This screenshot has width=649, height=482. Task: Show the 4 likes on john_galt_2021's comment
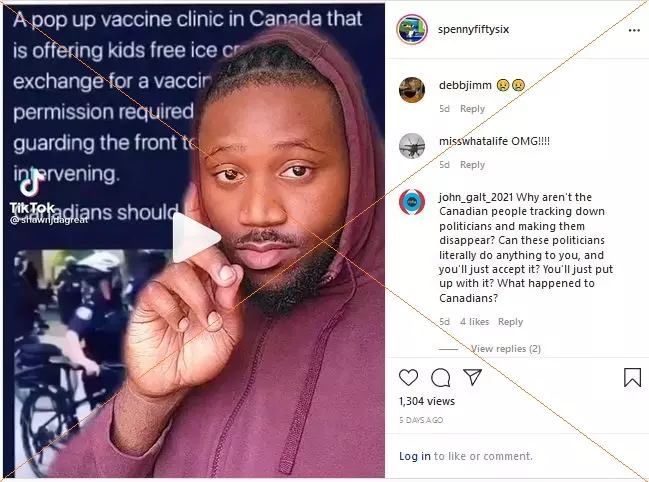[474, 322]
